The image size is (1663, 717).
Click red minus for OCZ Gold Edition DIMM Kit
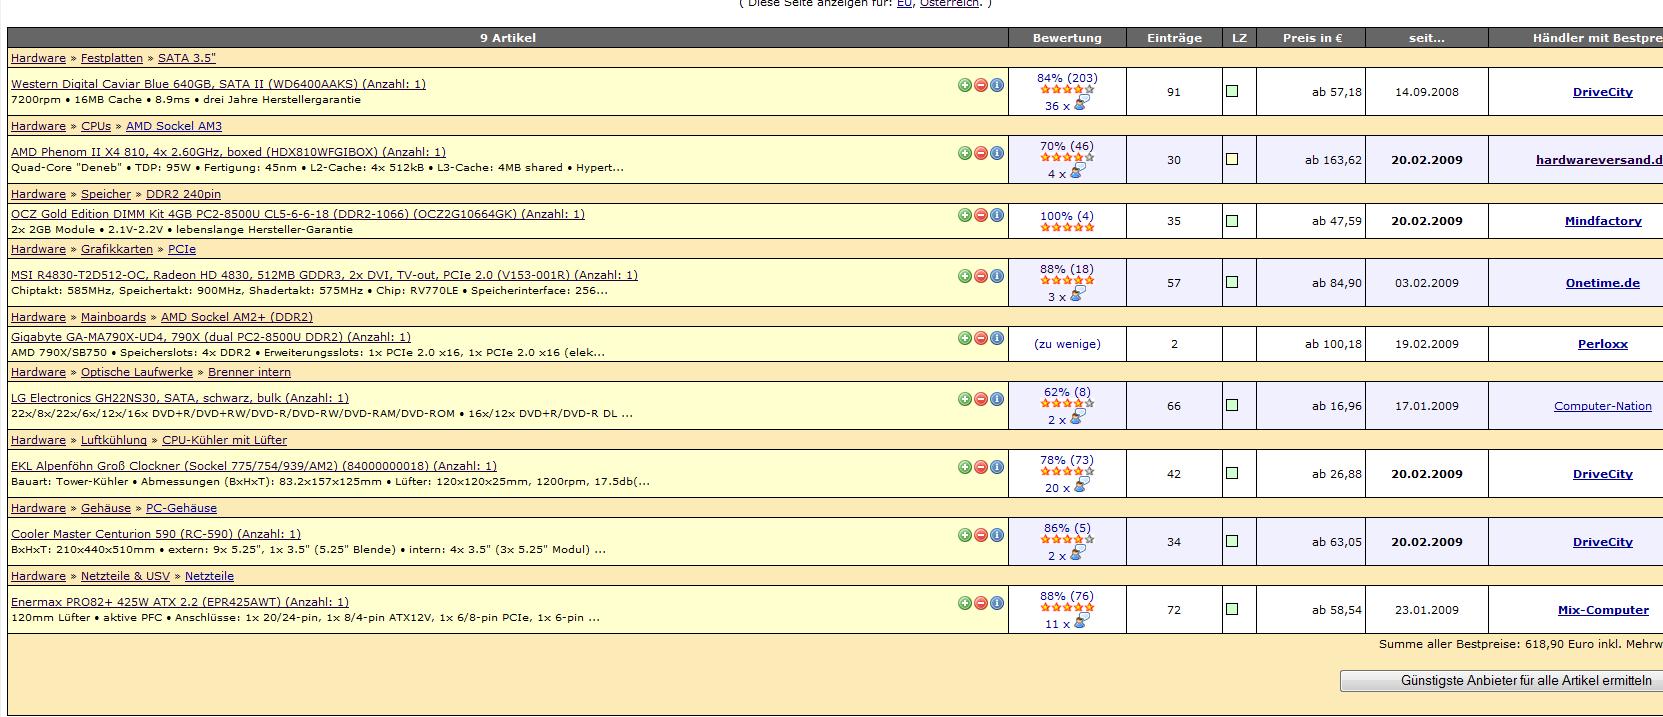[x=981, y=215]
